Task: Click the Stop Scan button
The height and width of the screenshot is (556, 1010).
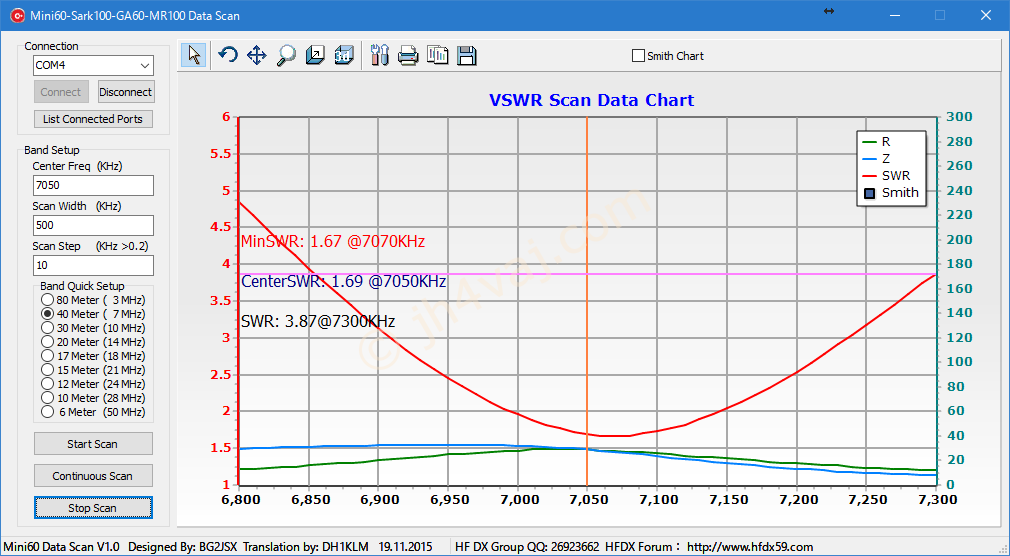Action: (93, 508)
